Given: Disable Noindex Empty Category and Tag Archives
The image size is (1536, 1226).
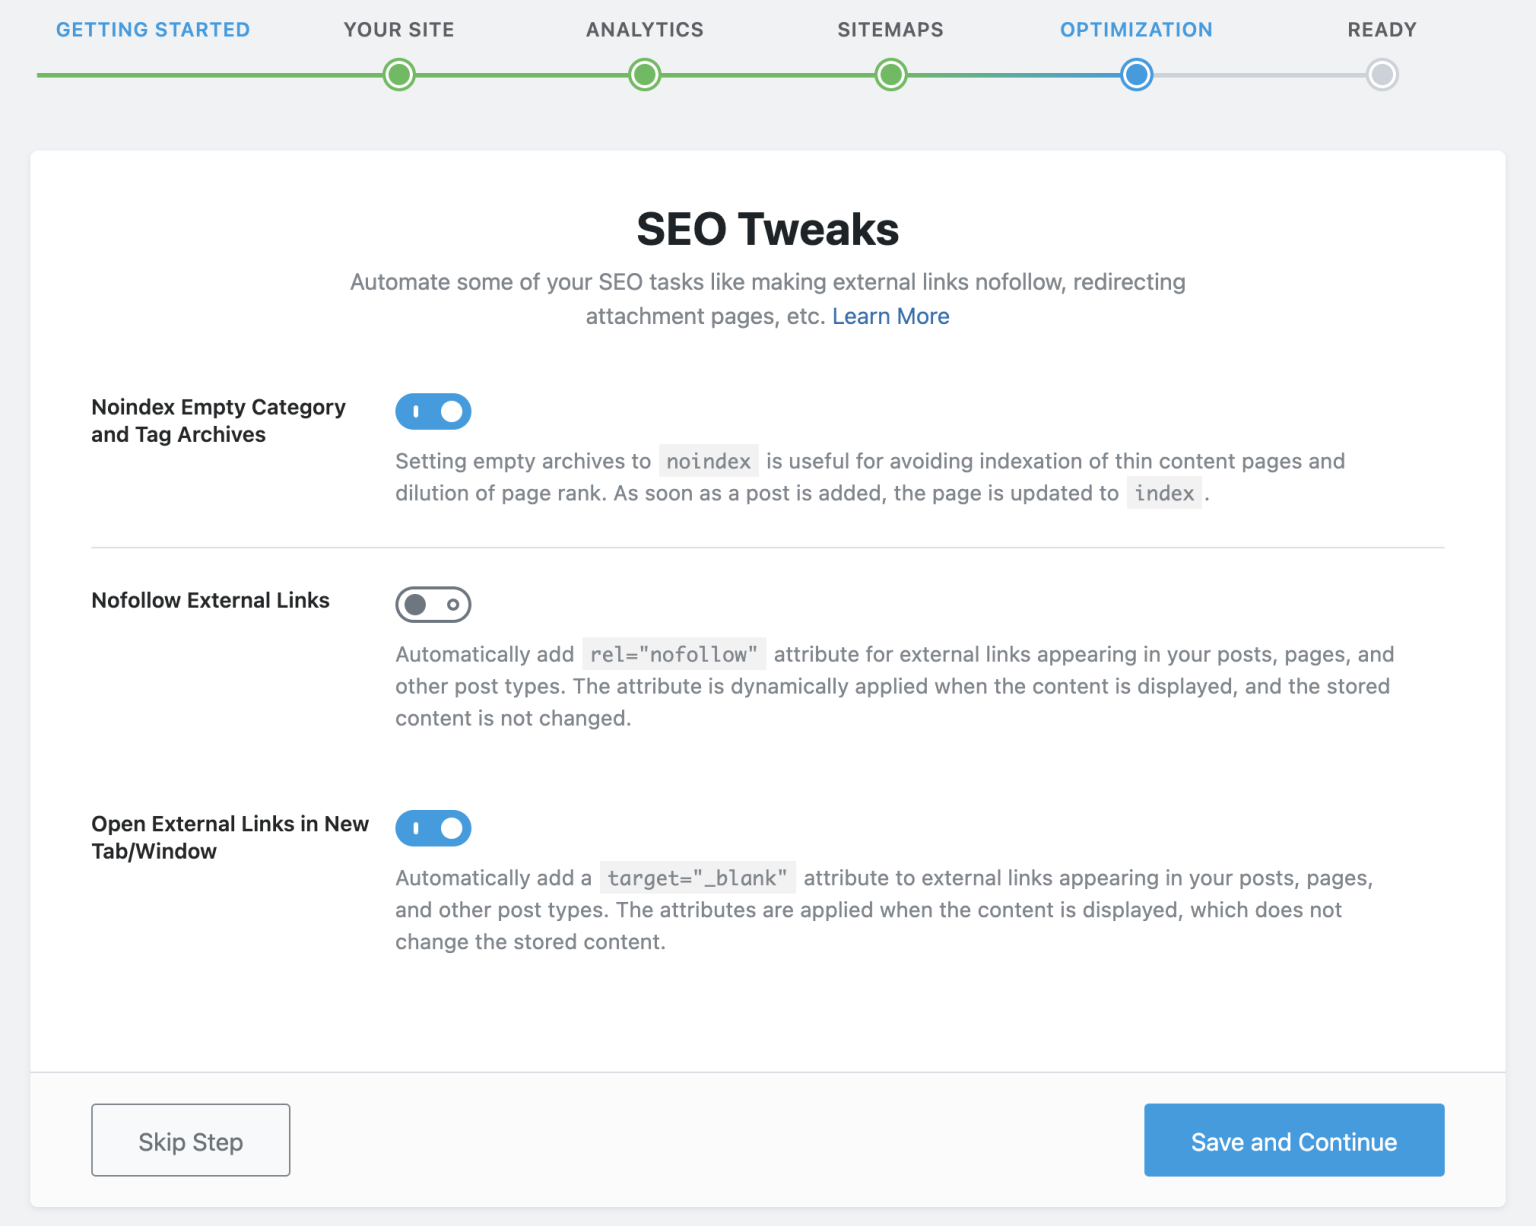Looking at the screenshot, I should click(433, 411).
